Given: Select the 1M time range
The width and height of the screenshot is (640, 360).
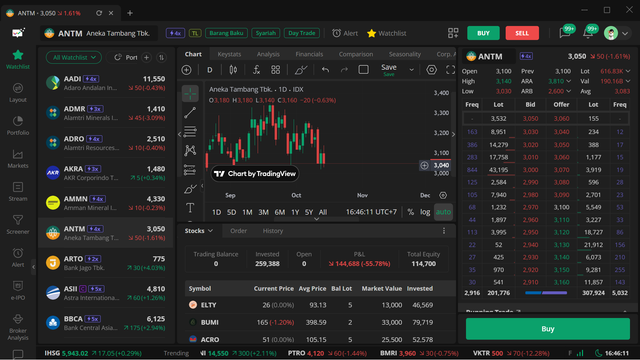Looking at the screenshot, I should (x=247, y=212).
